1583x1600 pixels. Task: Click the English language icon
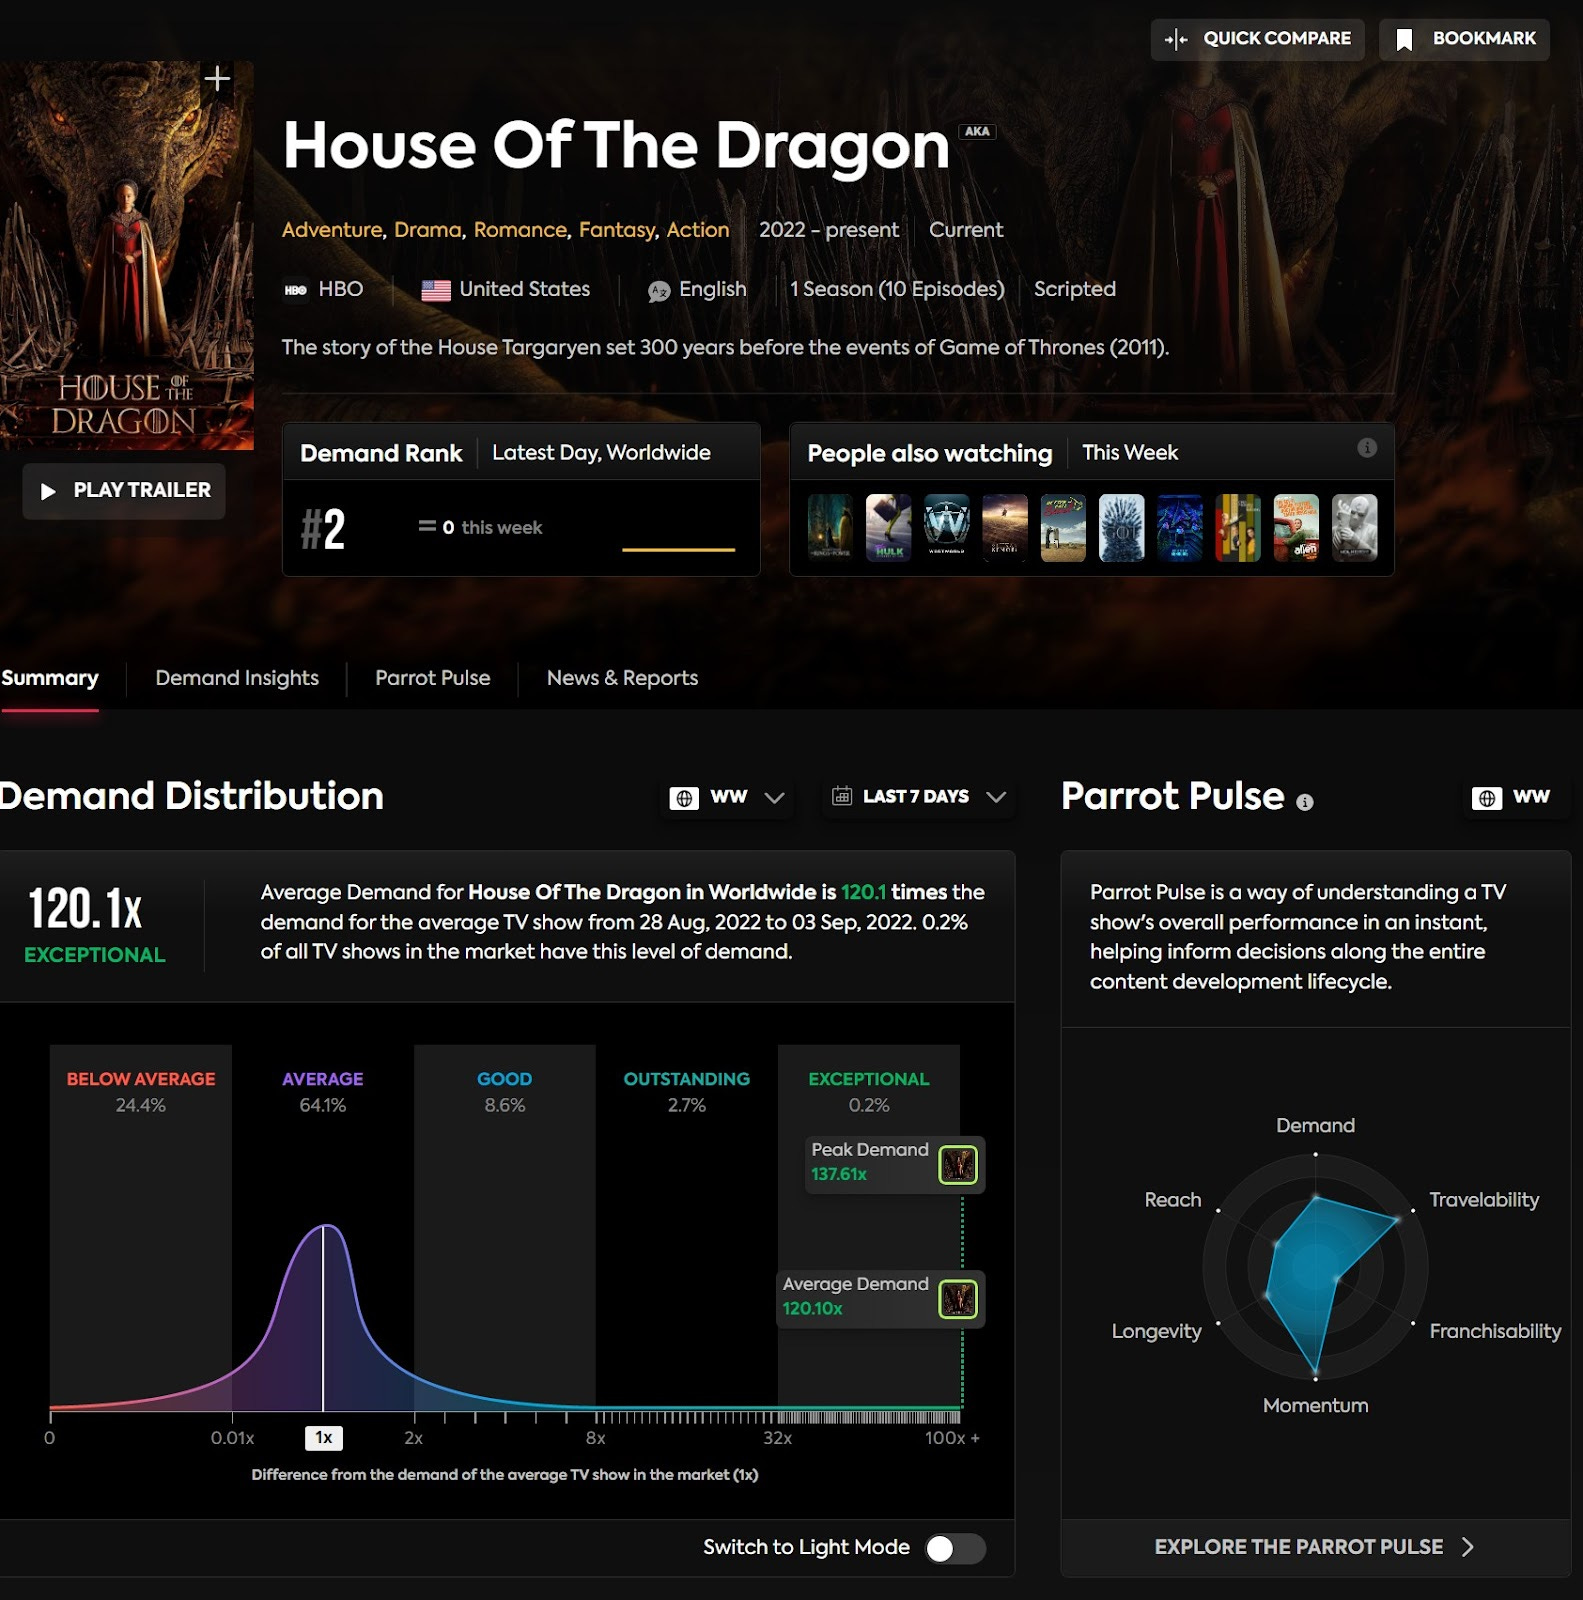pos(659,291)
